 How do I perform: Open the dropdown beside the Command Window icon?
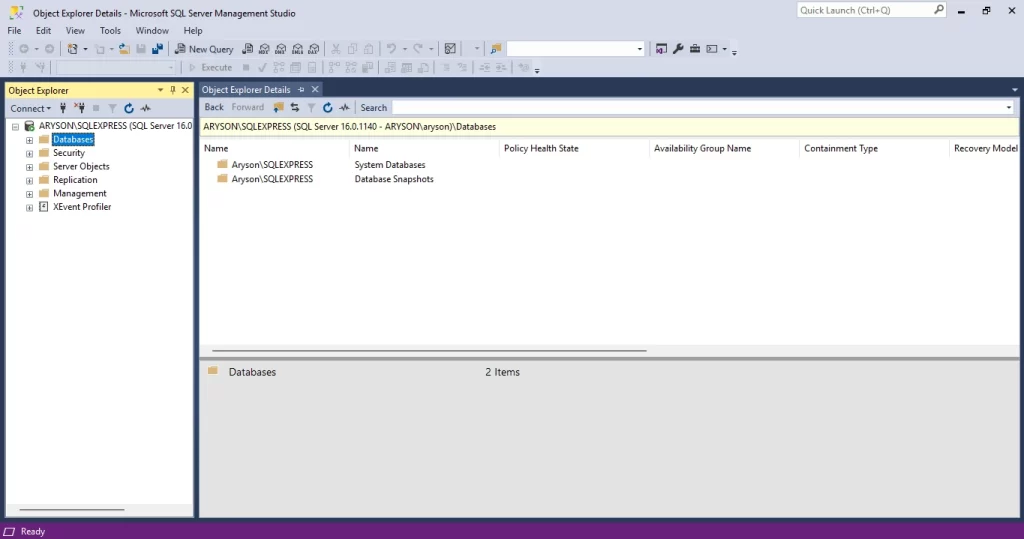coord(724,49)
